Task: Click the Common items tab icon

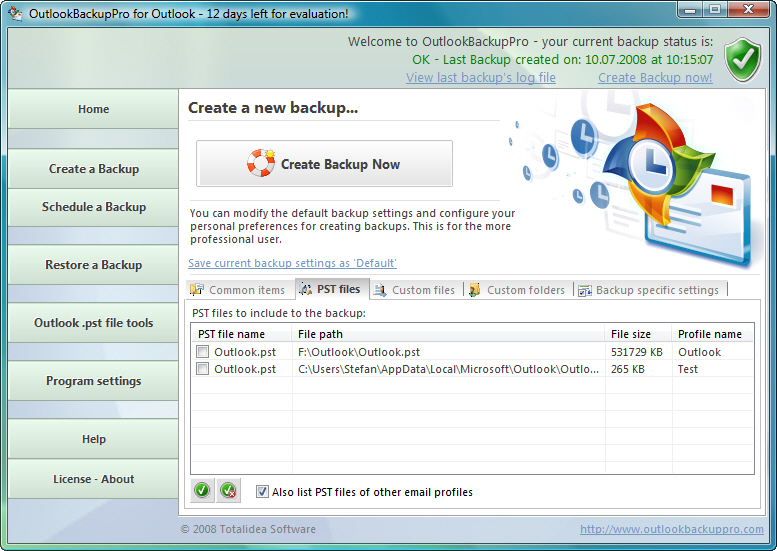Action: pyautogui.click(x=197, y=289)
